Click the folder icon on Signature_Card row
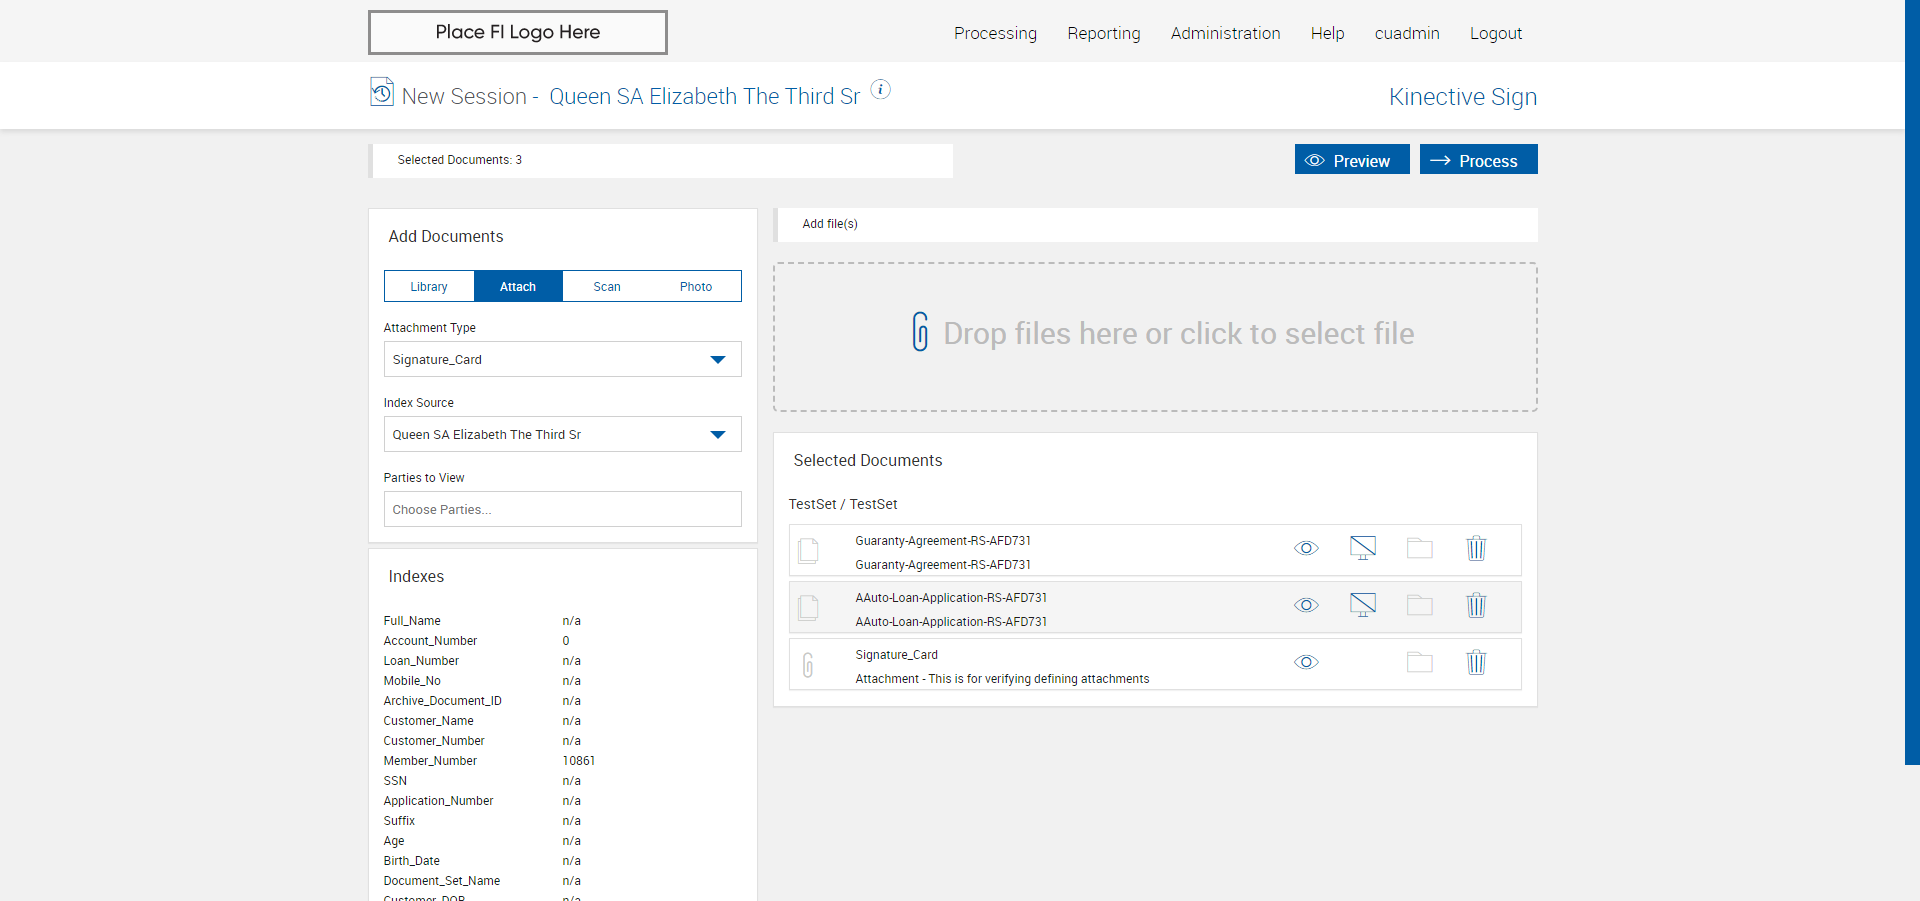The image size is (1920, 901). (1419, 662)
